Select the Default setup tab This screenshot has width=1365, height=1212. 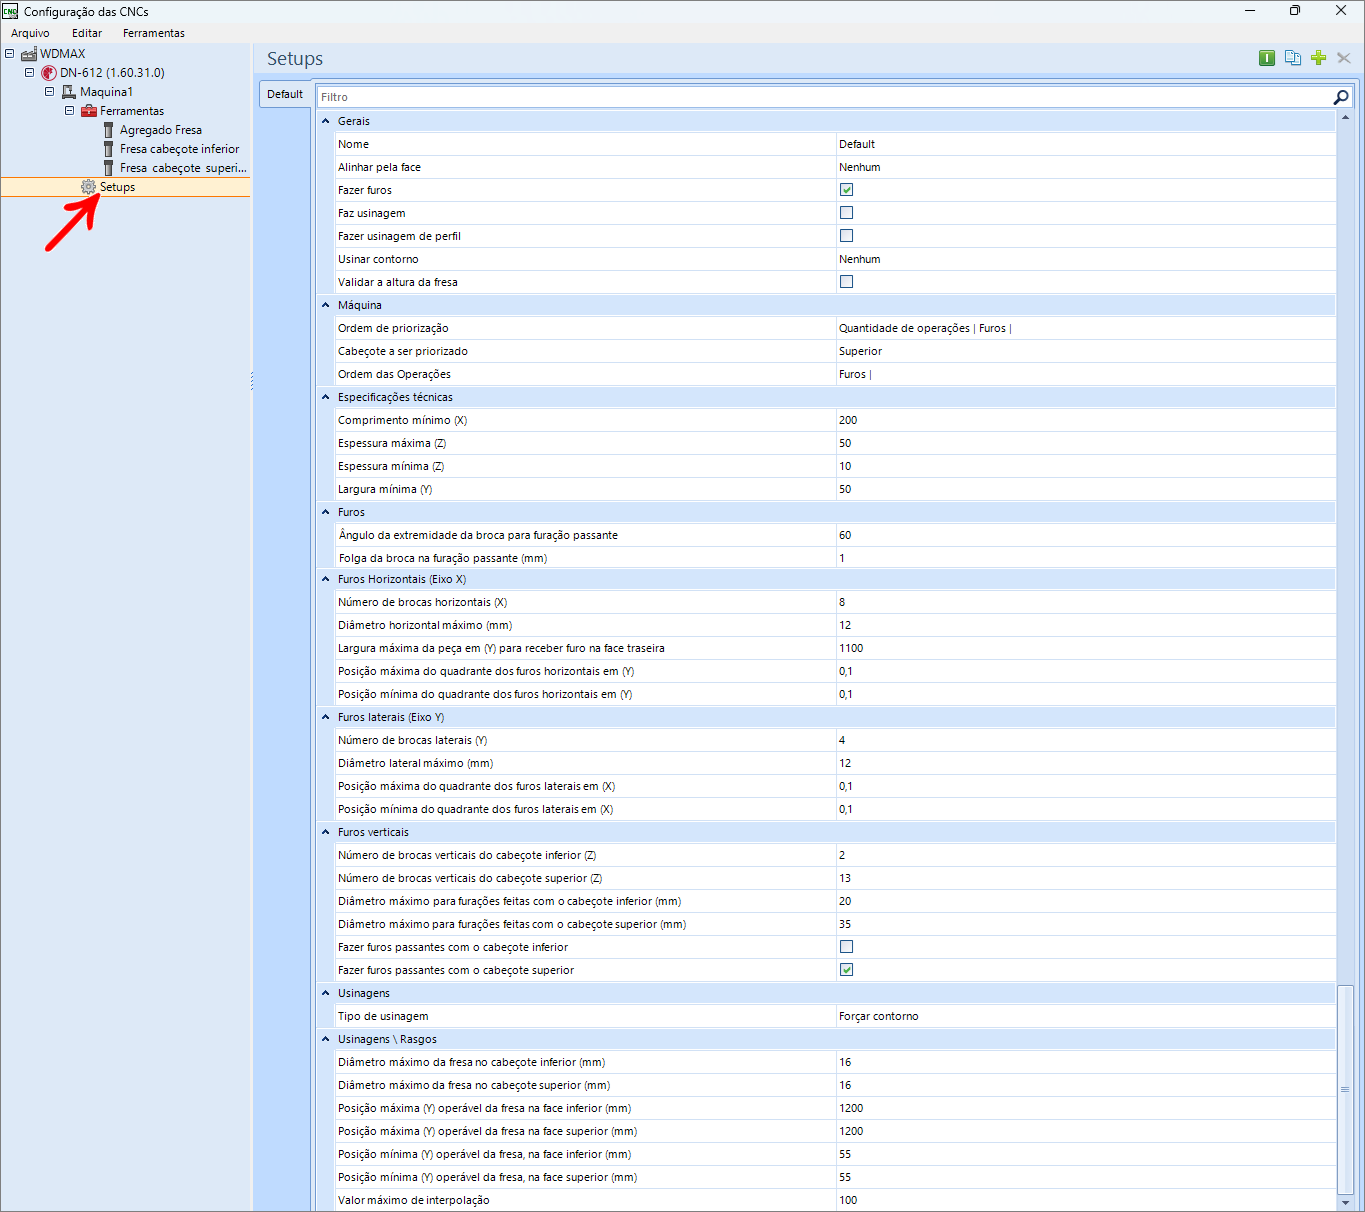pos(285,94)
